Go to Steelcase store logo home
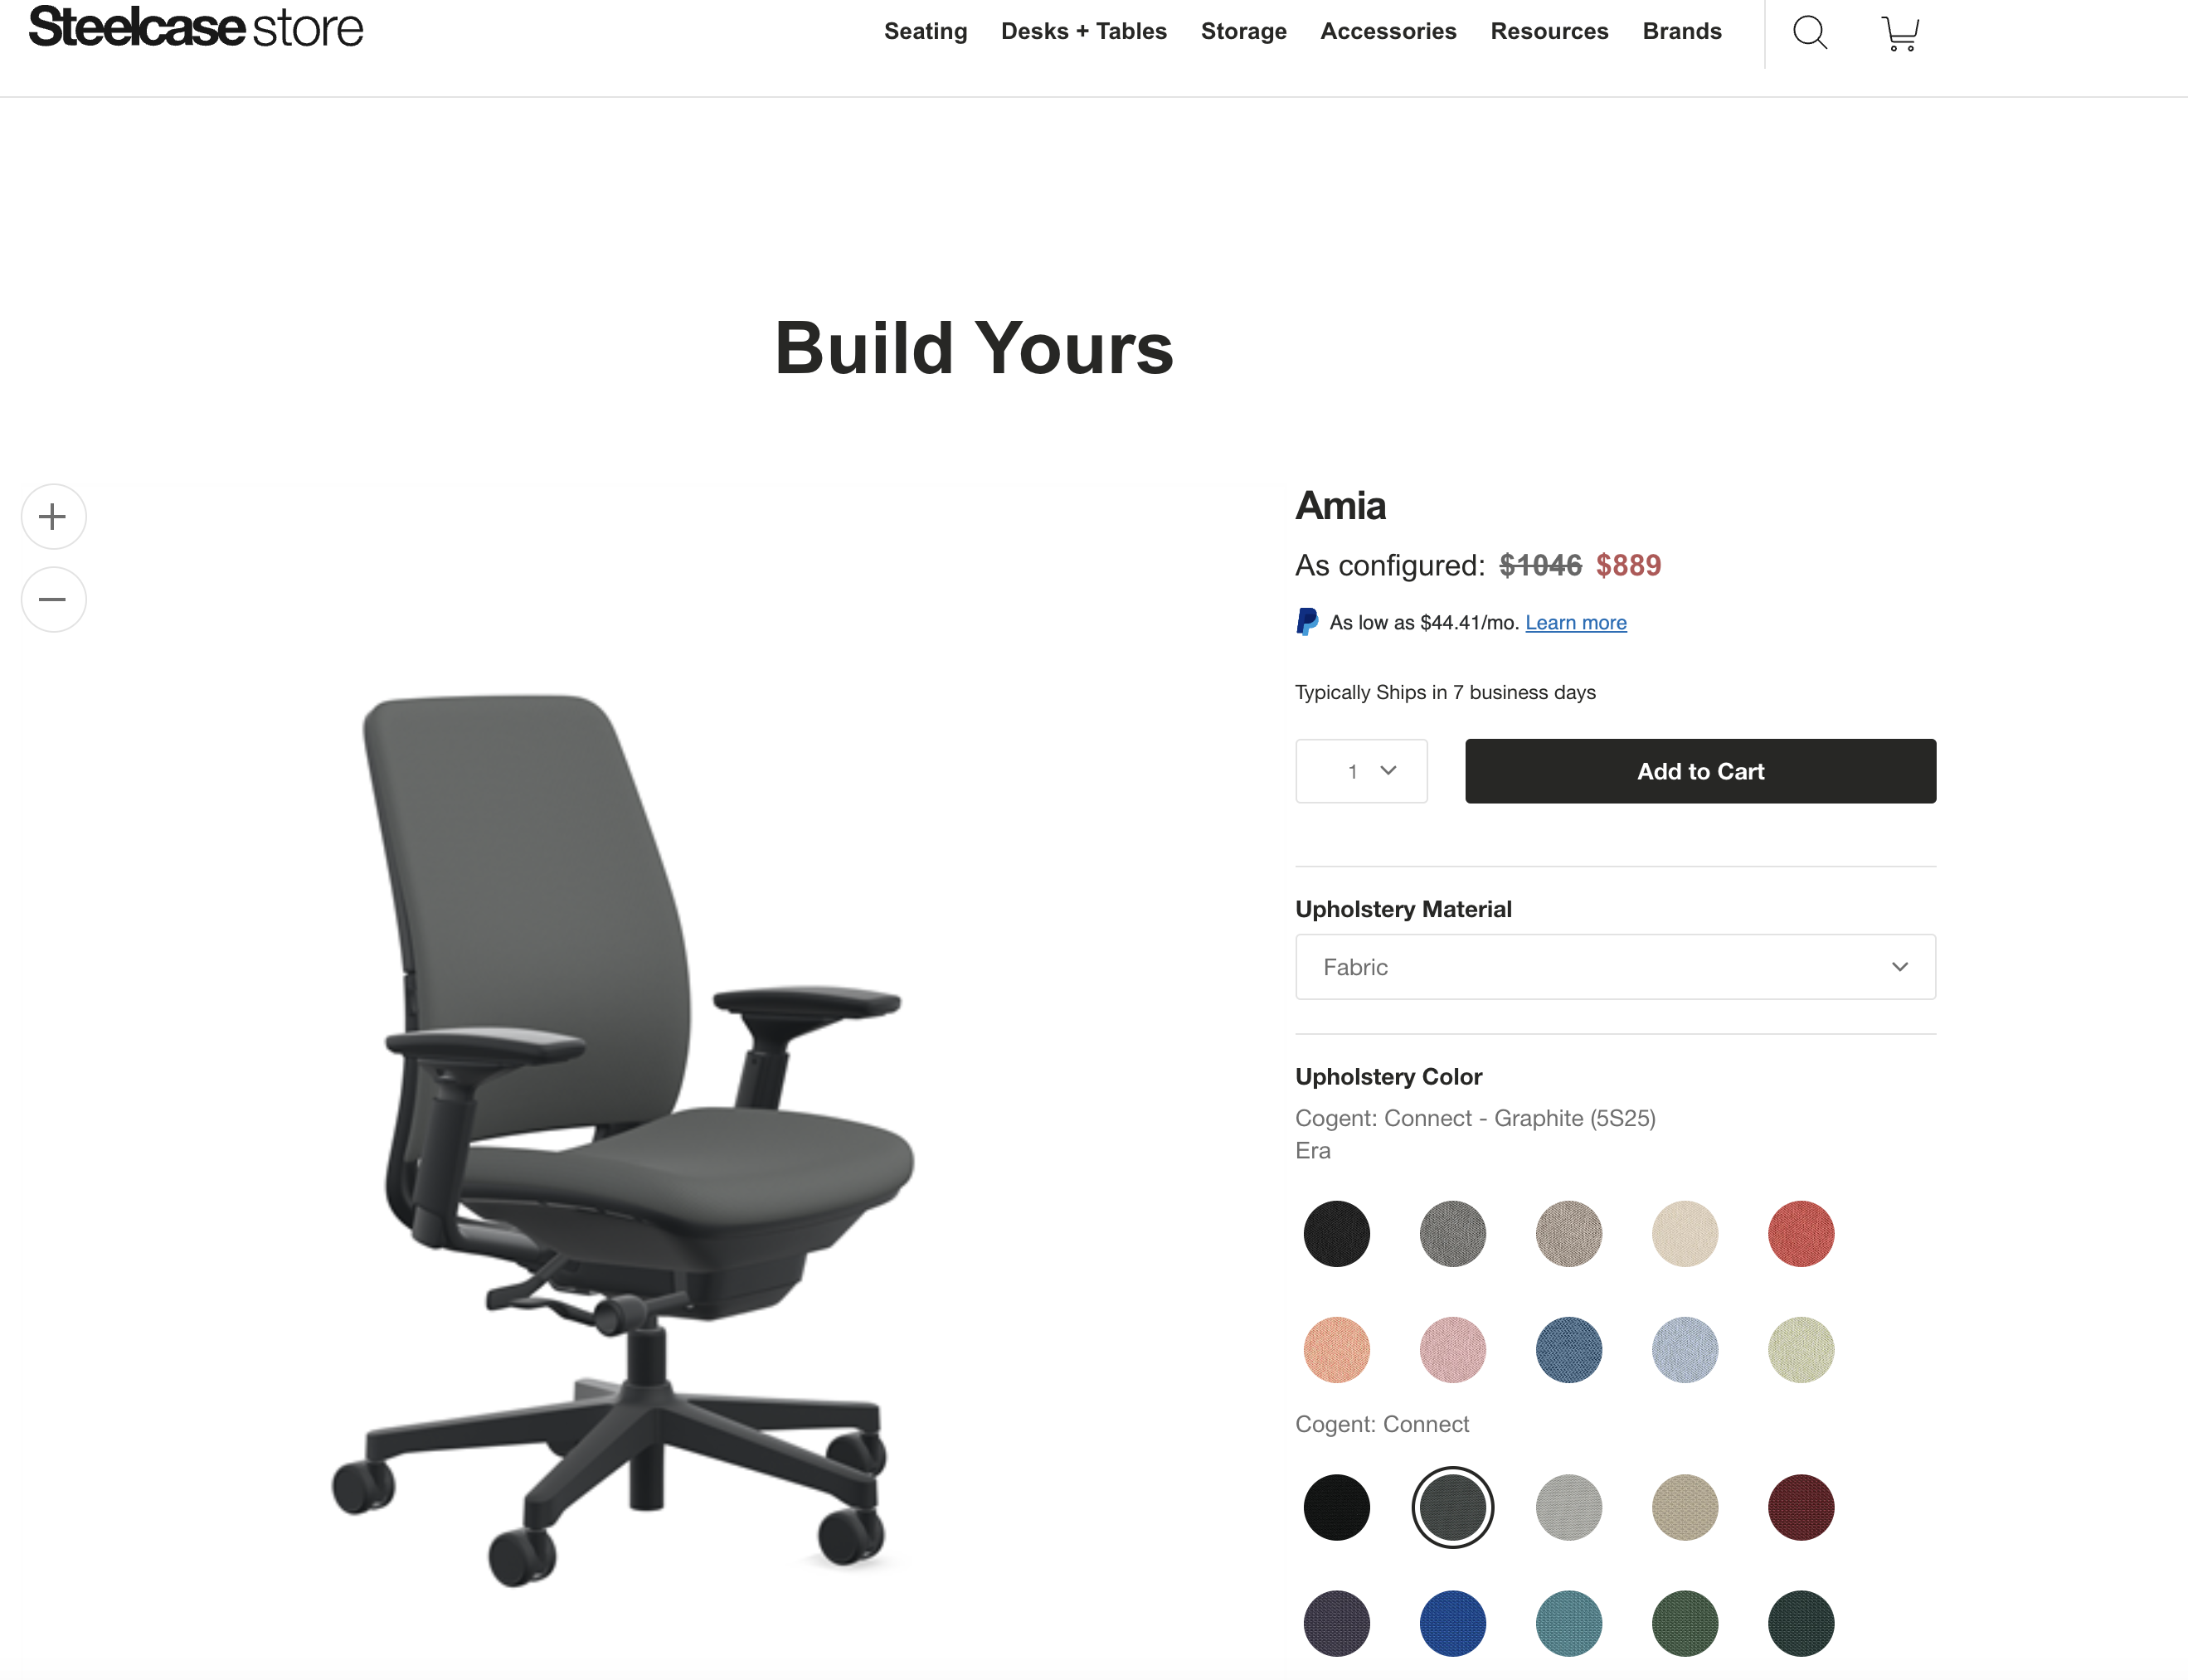Viewport: 2188px width, 1680px height. coord(196,28)
